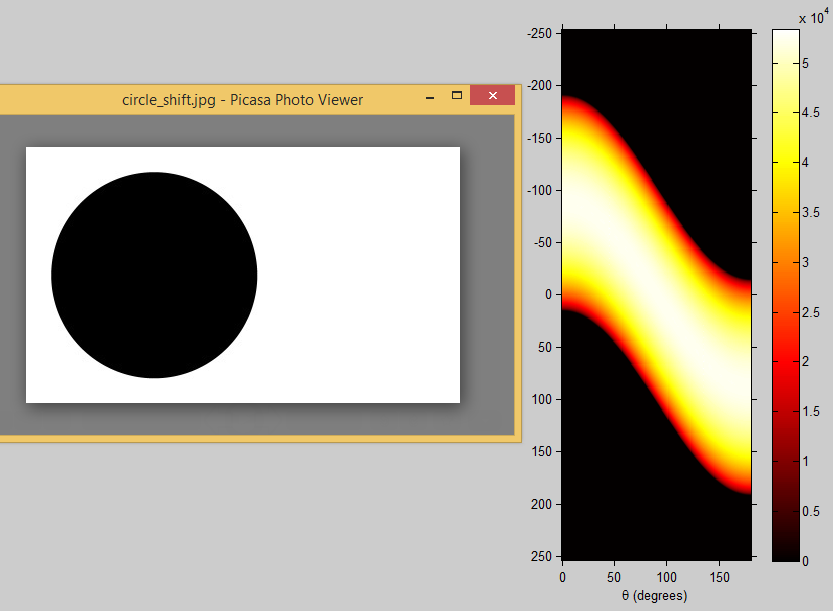Viewport: 833px width, 611px height.
Task: Click the black circle in the photo
Action: point(154,275)
